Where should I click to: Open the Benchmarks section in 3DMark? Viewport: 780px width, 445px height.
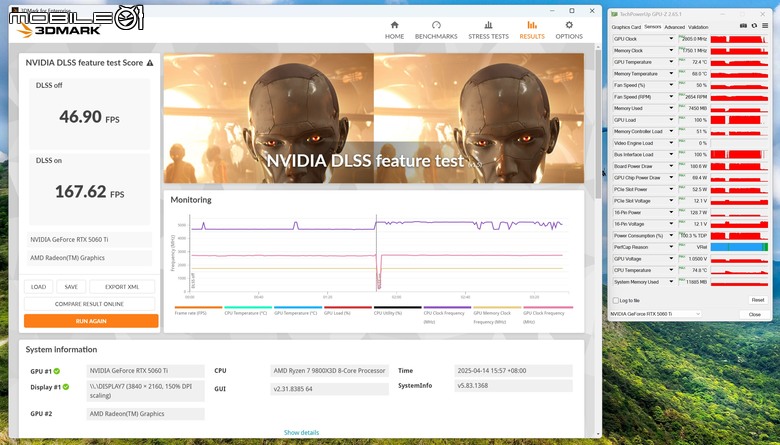pos(436,30)
